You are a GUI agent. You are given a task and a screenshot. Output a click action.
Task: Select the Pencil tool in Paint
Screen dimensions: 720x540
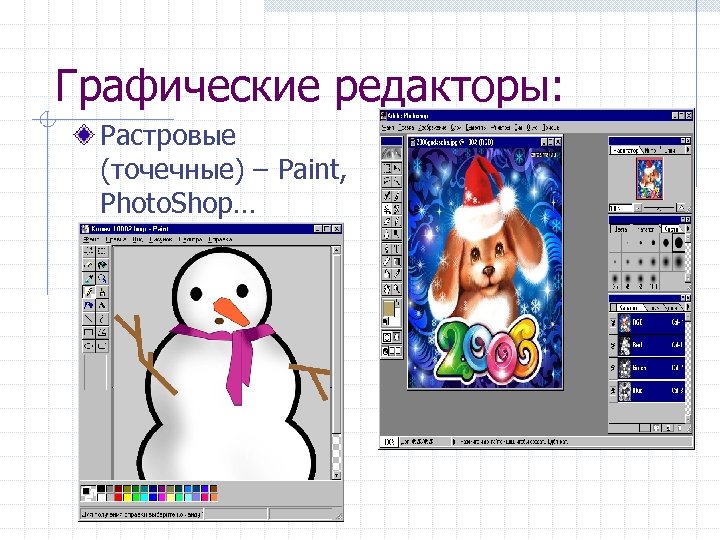tap(89, 292)
